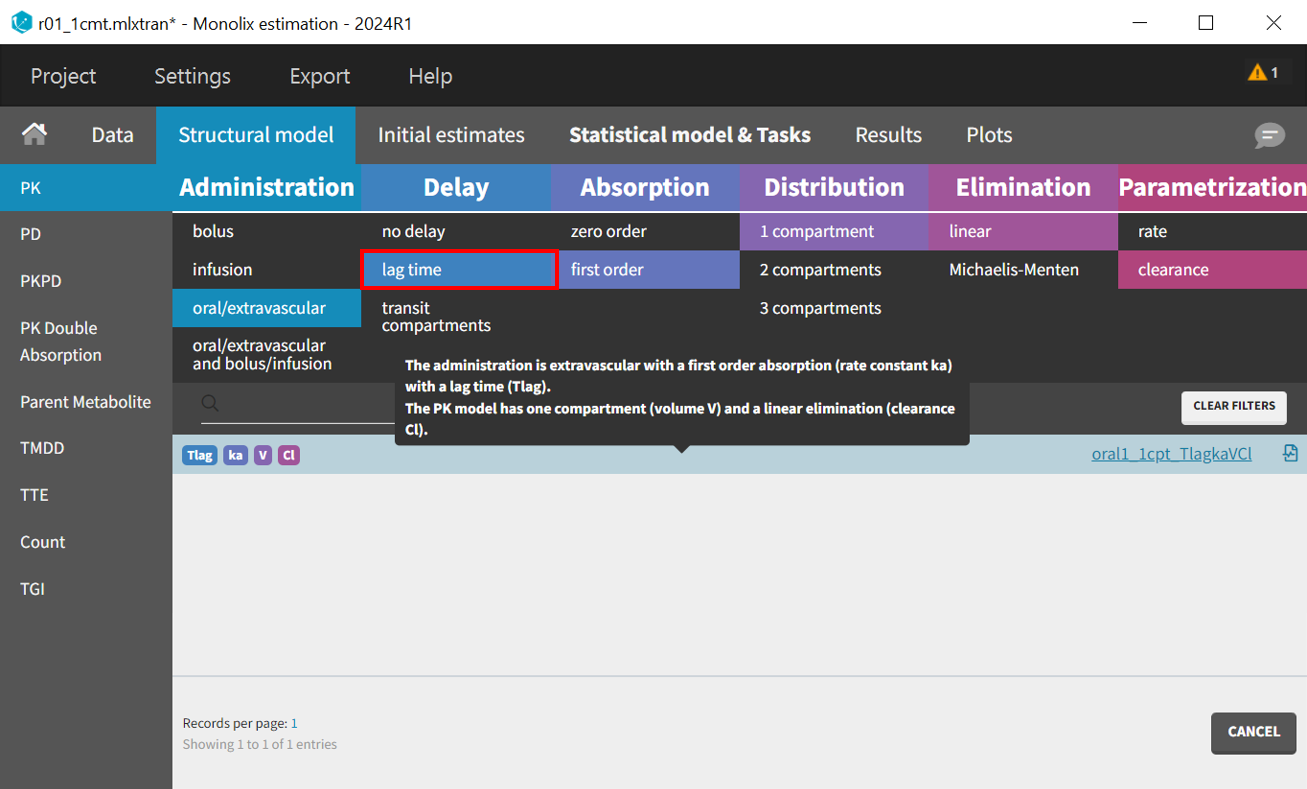The width and height of the screenshot is (1307, 789).
Task: Select the Michaelis-Menten elimination filter
Action: click(1013, 270)
